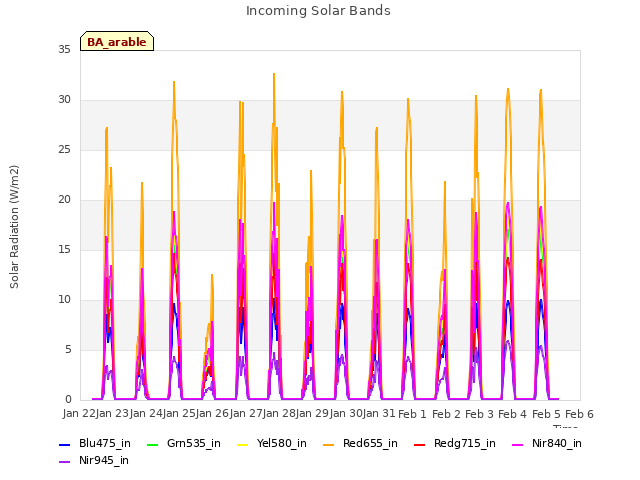
Task: Click the Feb 3 x-axis tick label
Action: pyautogui.click(x=479, y=414)
